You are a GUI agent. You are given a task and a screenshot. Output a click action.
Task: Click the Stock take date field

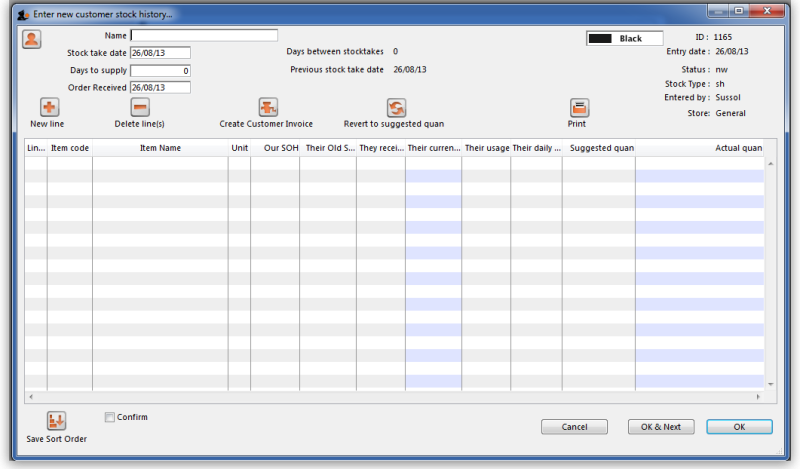[x=160, y=53]
